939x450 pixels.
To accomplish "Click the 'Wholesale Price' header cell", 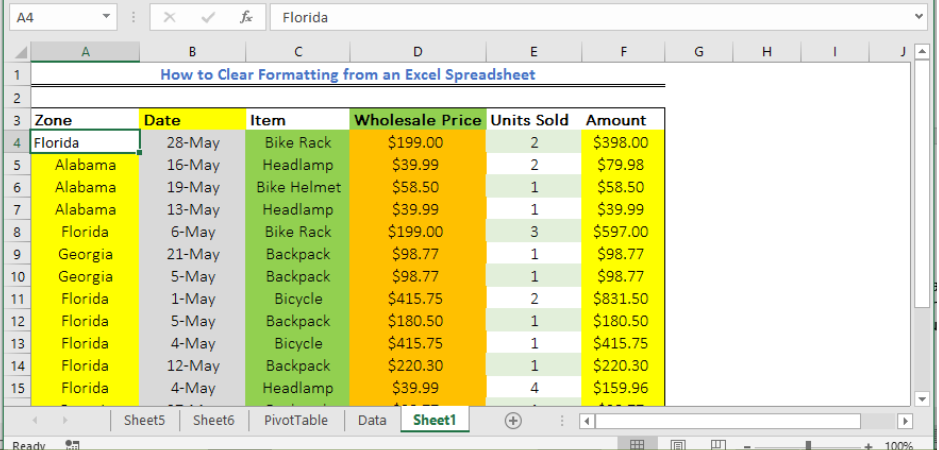I will pos(417,120).
